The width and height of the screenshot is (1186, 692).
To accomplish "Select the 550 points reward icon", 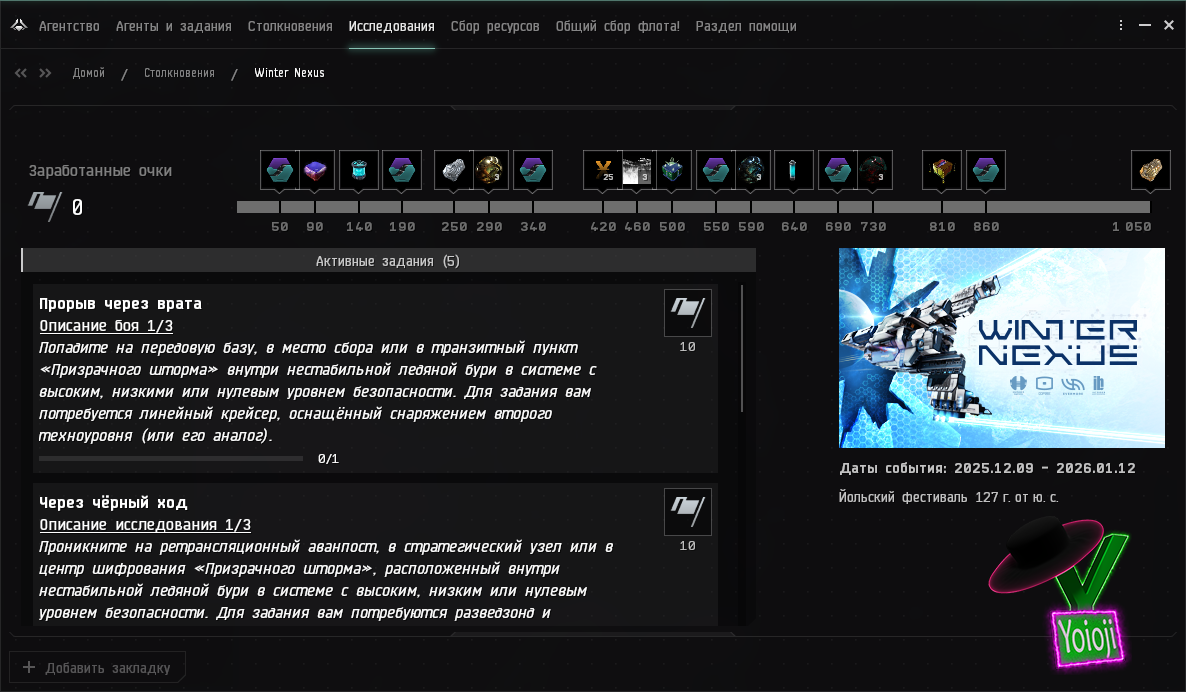I will (x=716, y=169).
